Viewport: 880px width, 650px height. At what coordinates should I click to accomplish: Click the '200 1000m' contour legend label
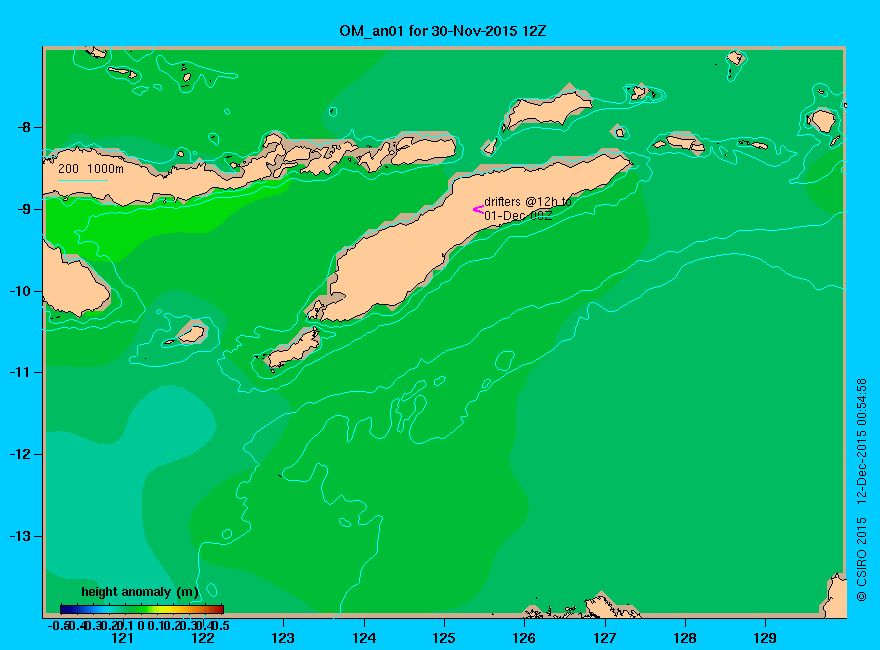(x=91, y=168)
